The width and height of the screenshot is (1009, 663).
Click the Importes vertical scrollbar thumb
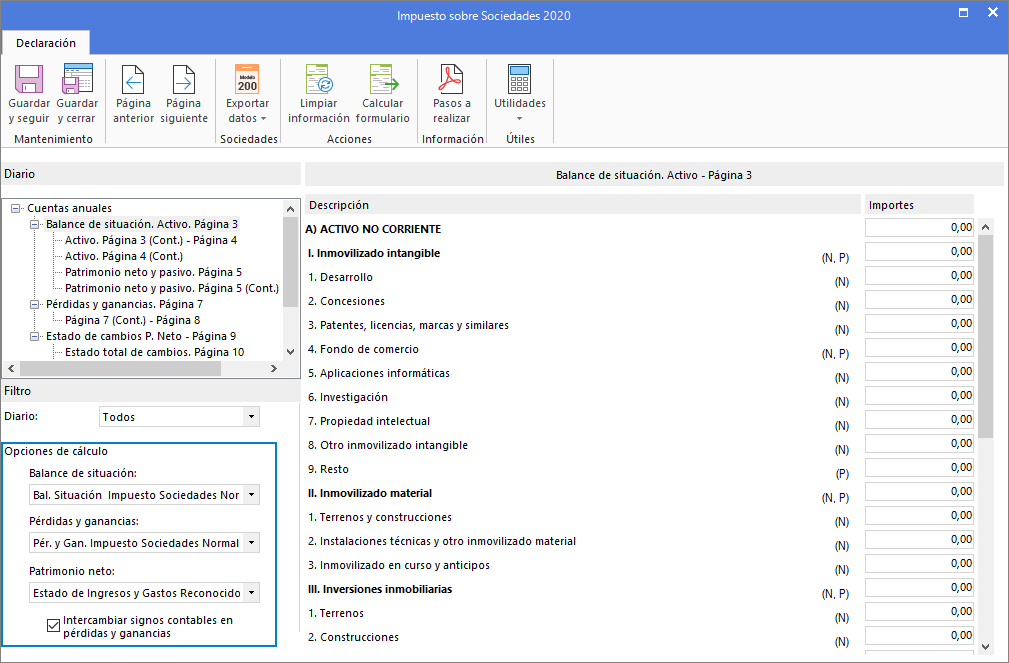tap(985, 337)
